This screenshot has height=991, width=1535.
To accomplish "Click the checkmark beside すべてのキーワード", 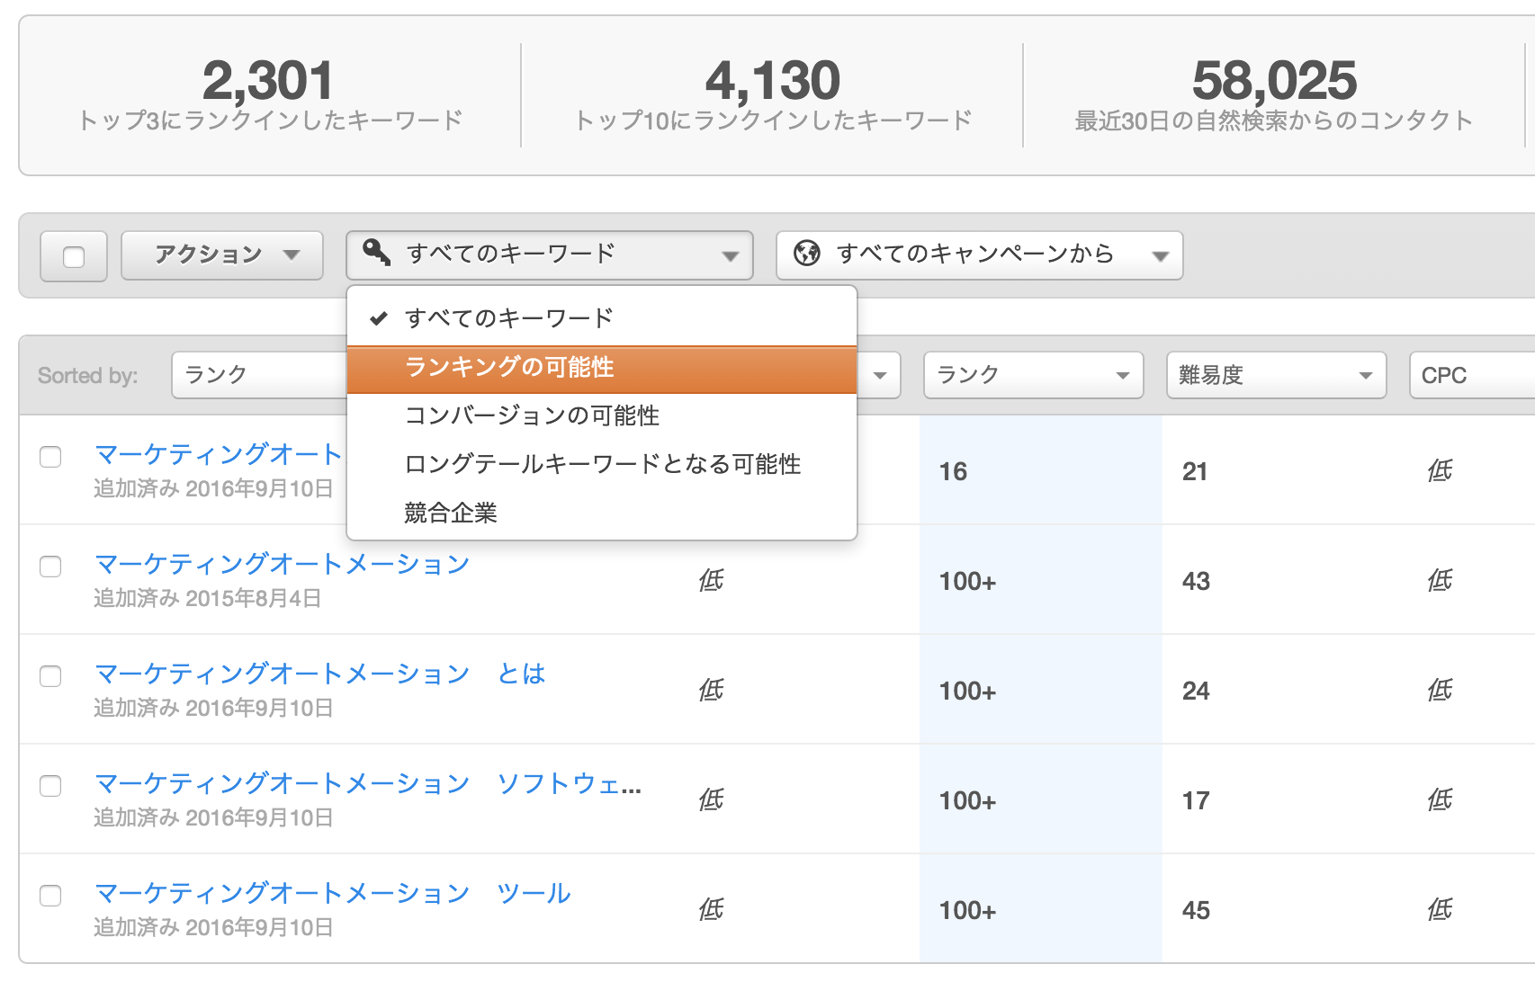I will [x=378, y=319].
